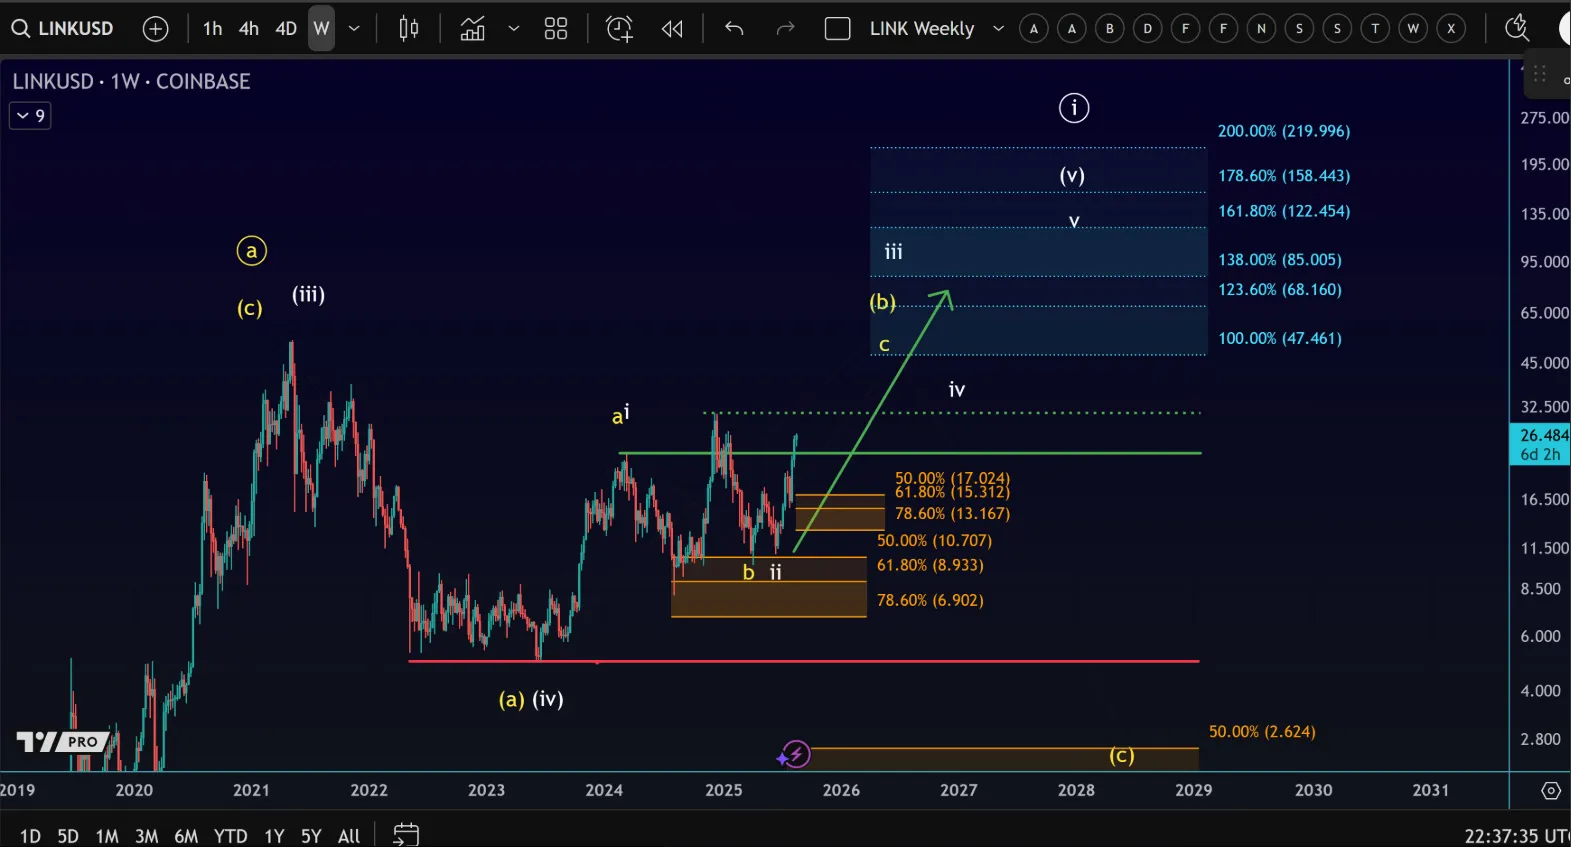Expand the indicator templates dropdown arrow
Screen dimensions: 1571x847
tap(514, 29)
